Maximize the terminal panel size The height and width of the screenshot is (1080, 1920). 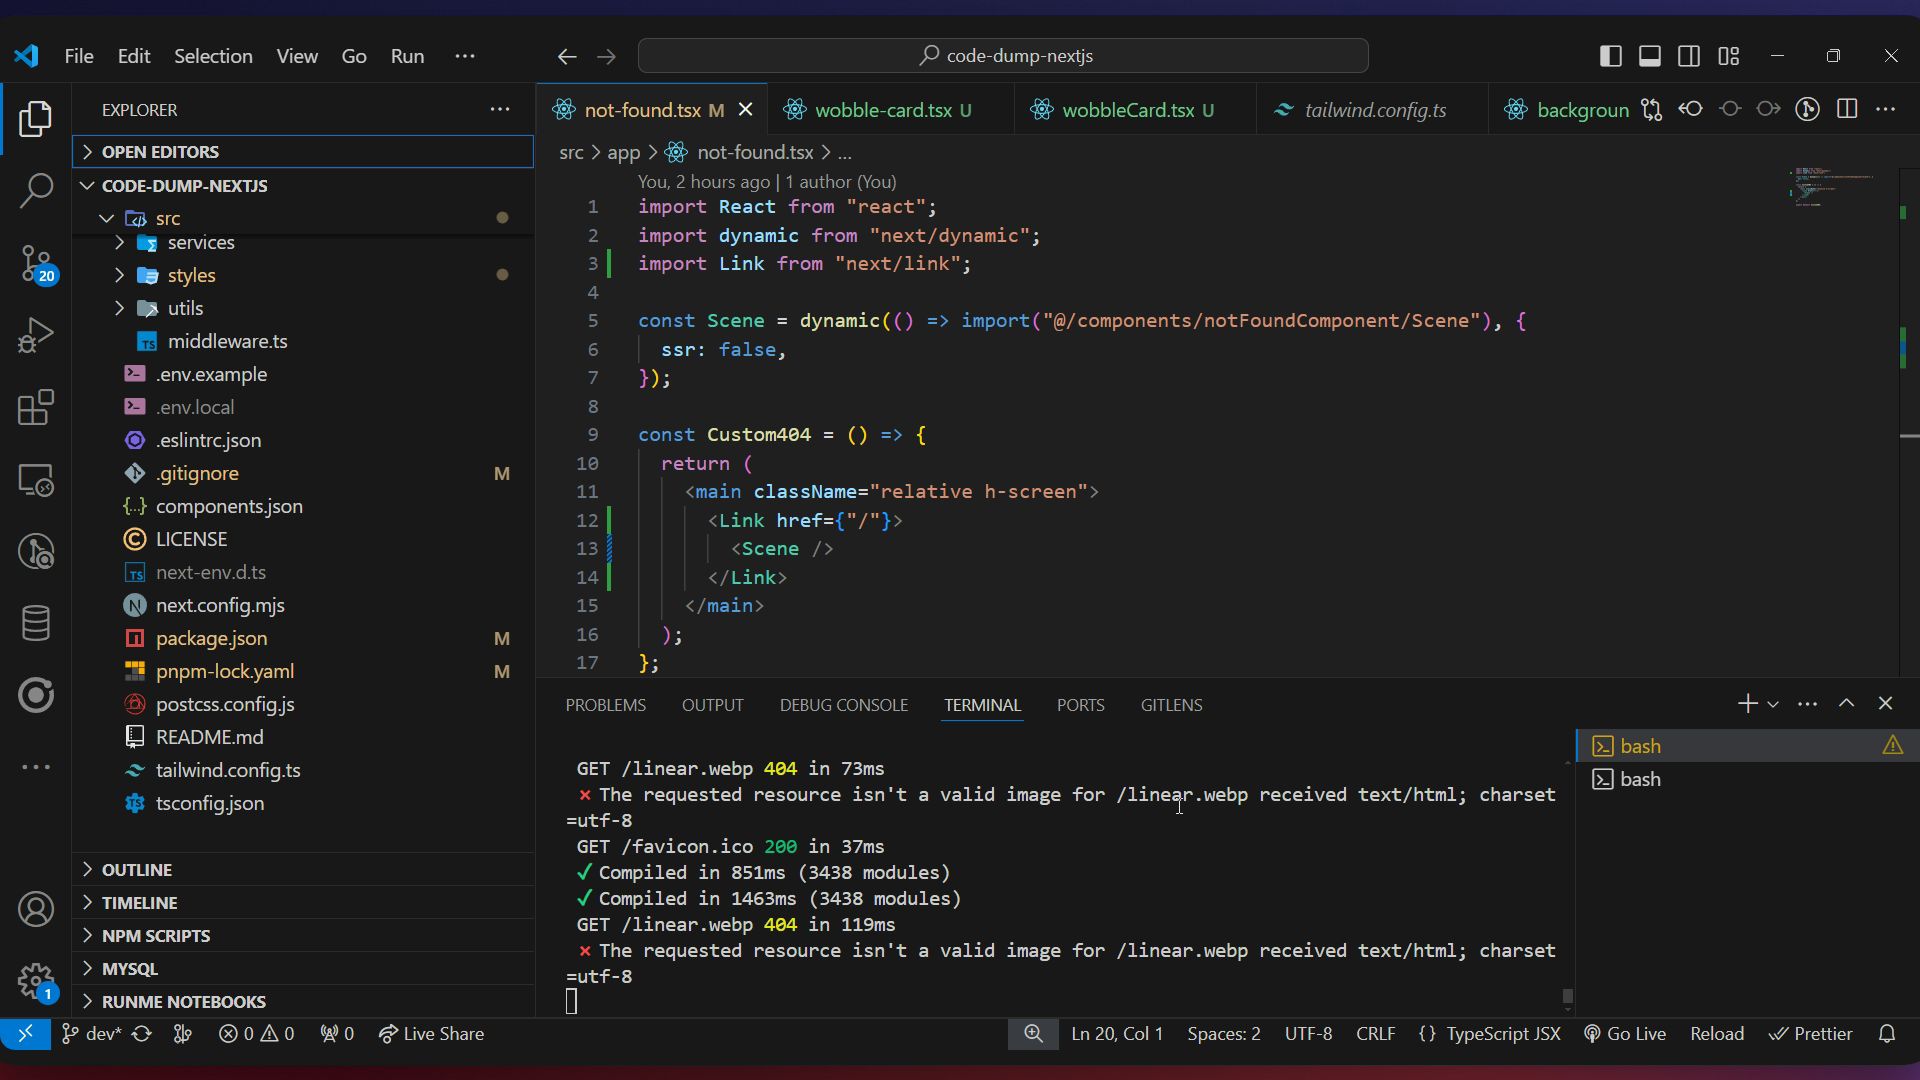(x=1846, y=704)
